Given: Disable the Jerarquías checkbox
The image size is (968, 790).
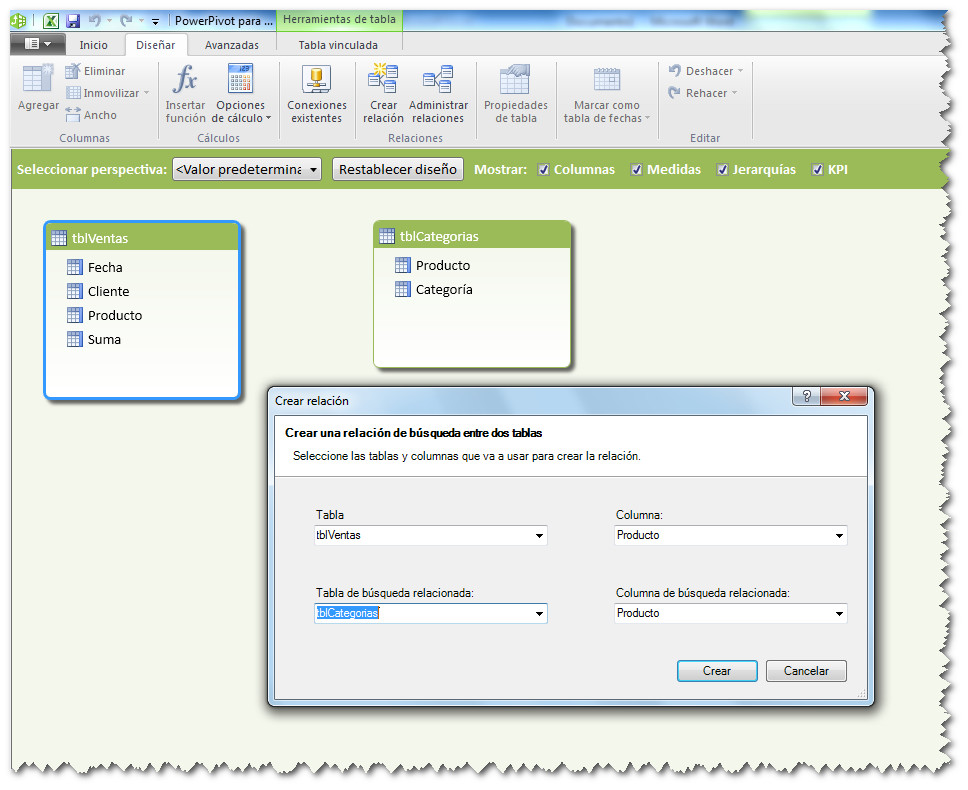Looking at the screenshot, I should pyautogui.click(x=722, y=169).
